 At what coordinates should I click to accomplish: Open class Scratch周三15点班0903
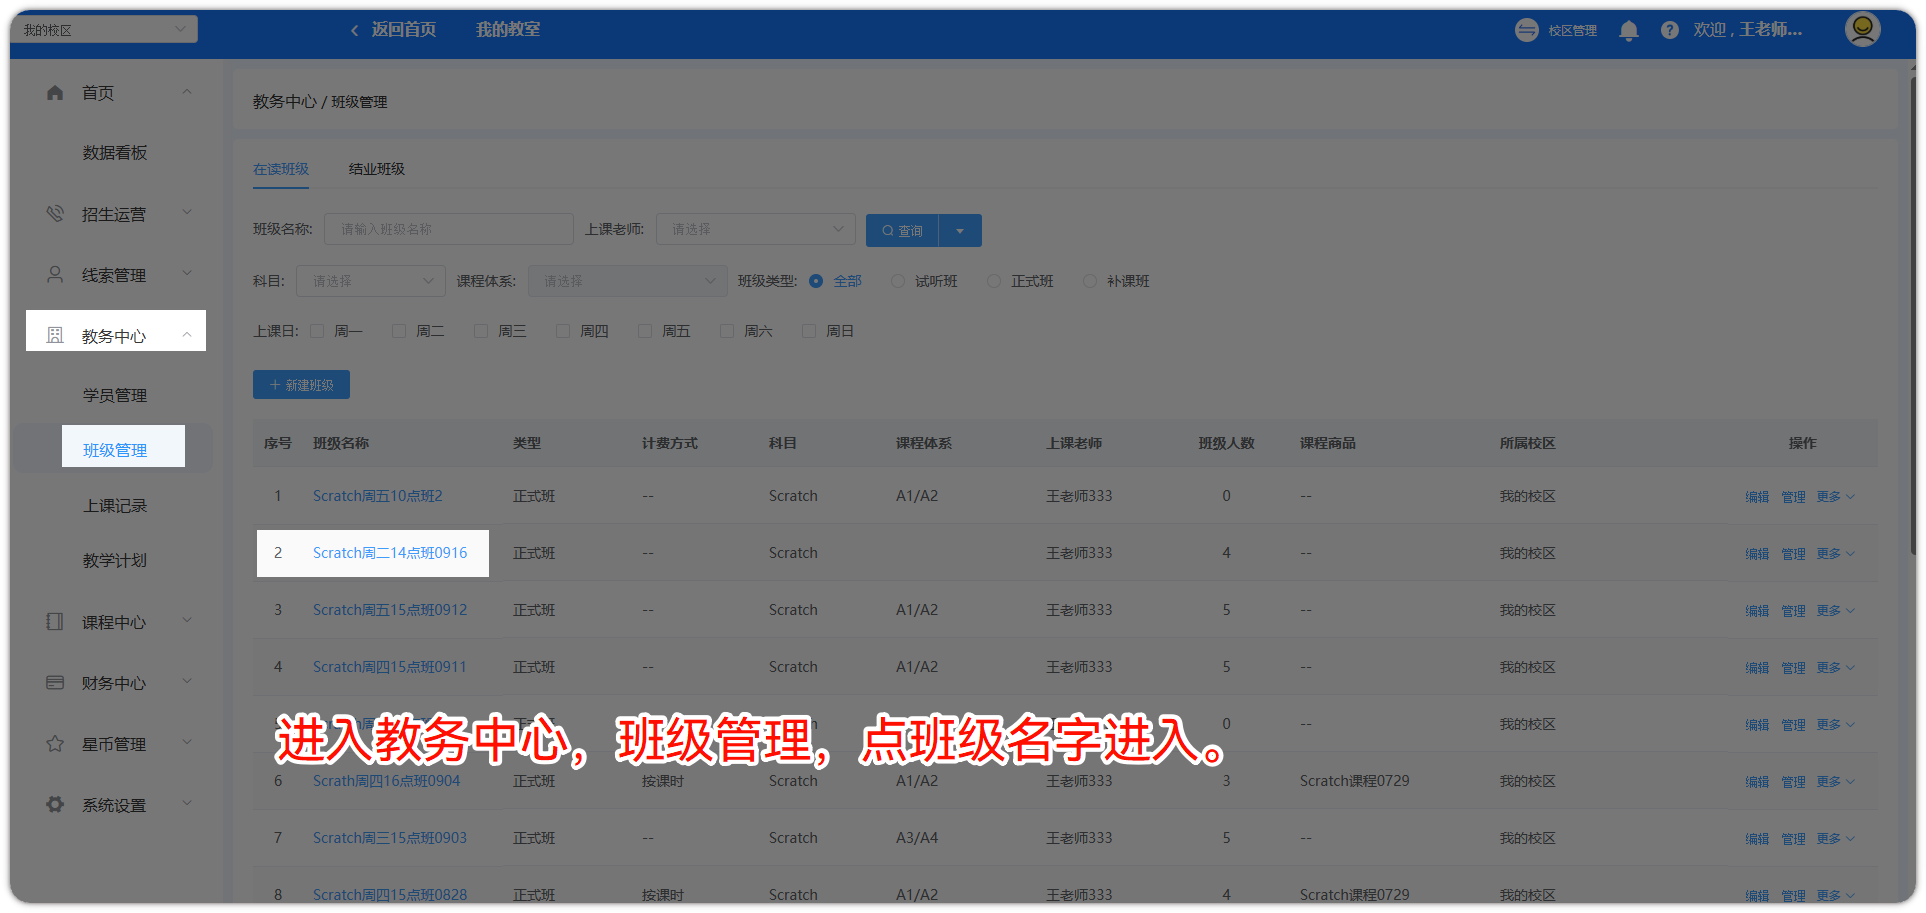click(x=390, y=838)
